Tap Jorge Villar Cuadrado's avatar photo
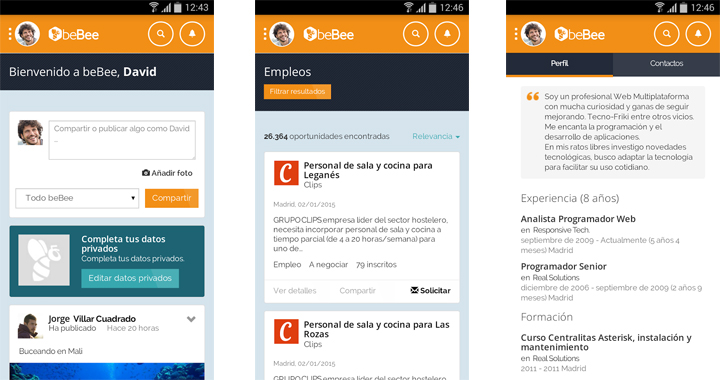Image resolution: width=720 pixels, height=380 pixels. (x=30, y=326)
